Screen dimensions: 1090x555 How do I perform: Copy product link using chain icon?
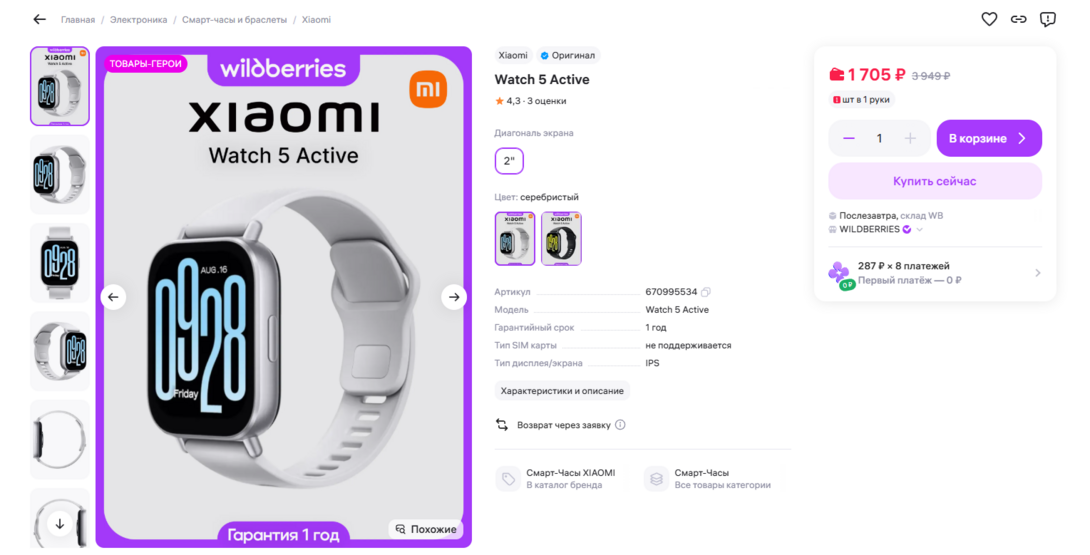(1018, 19)
